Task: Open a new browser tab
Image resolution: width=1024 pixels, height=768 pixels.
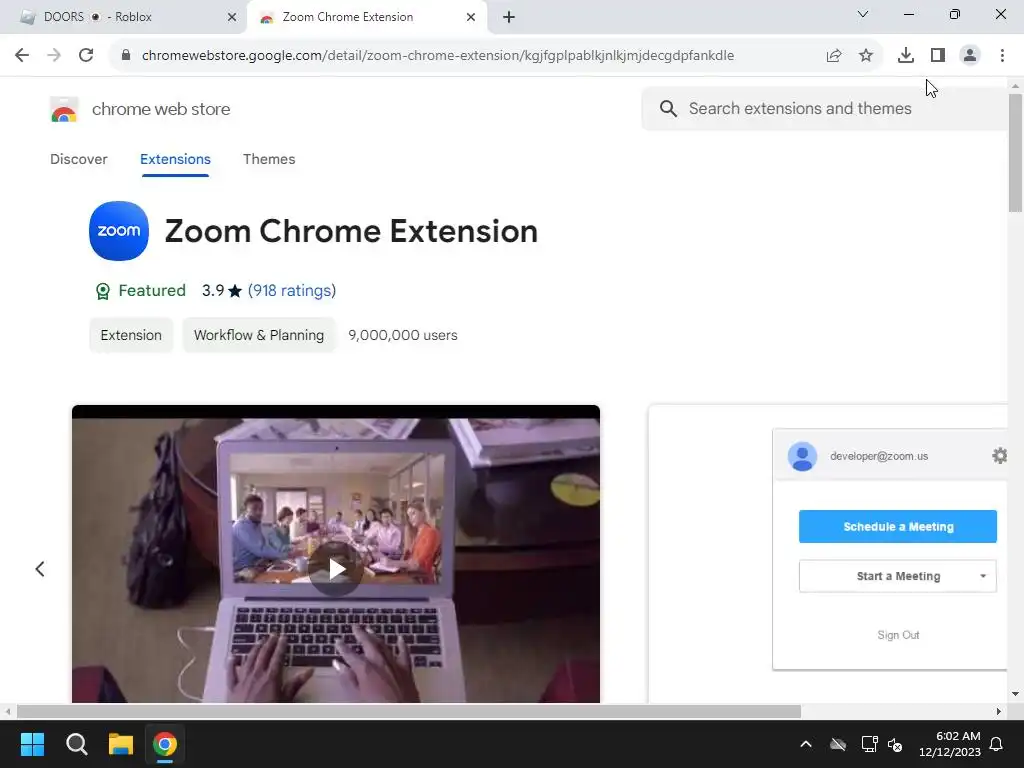Action: (509, 17)
